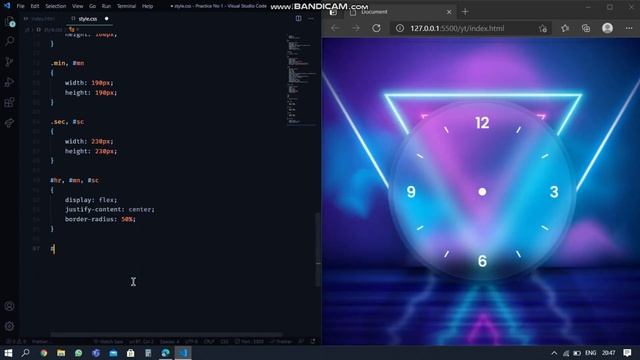Click the '.min, #mn' selector line
This screenshot has width=640, height=360.
click(67, 63)
